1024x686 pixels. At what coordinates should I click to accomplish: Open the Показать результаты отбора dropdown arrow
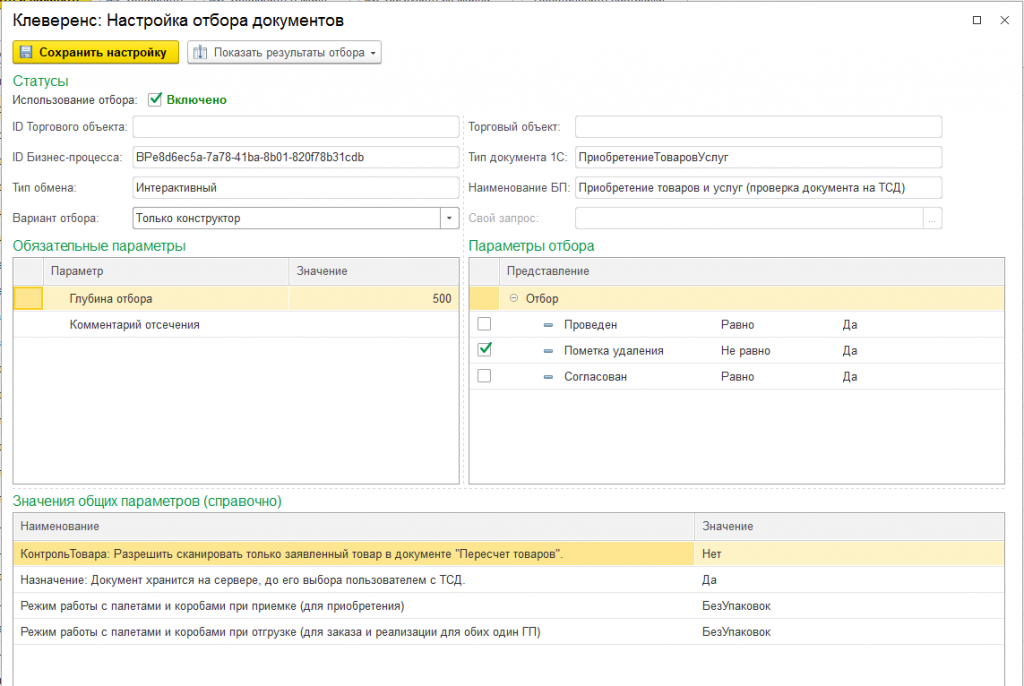click(373, 53)
